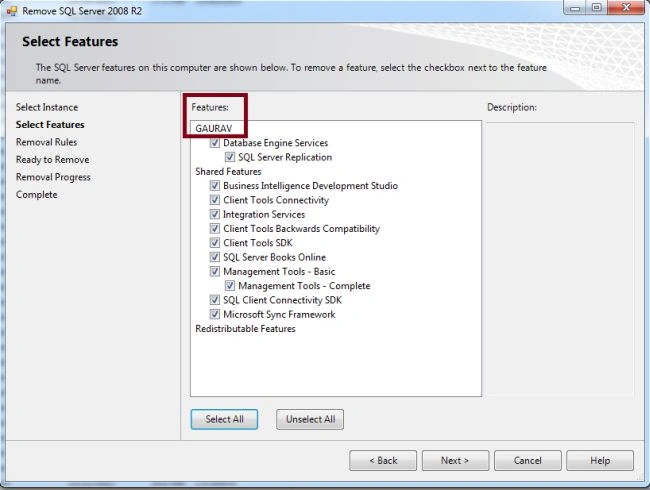This screenshot has height=490, width=650.
Task: Click the Database Engine Services label
Action: [x=276, y=143]
